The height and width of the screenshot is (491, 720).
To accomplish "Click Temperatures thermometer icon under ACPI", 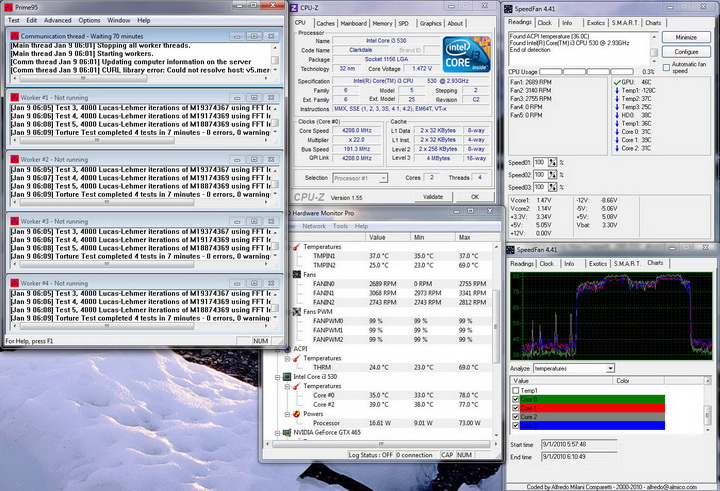I will pos(297,358).
